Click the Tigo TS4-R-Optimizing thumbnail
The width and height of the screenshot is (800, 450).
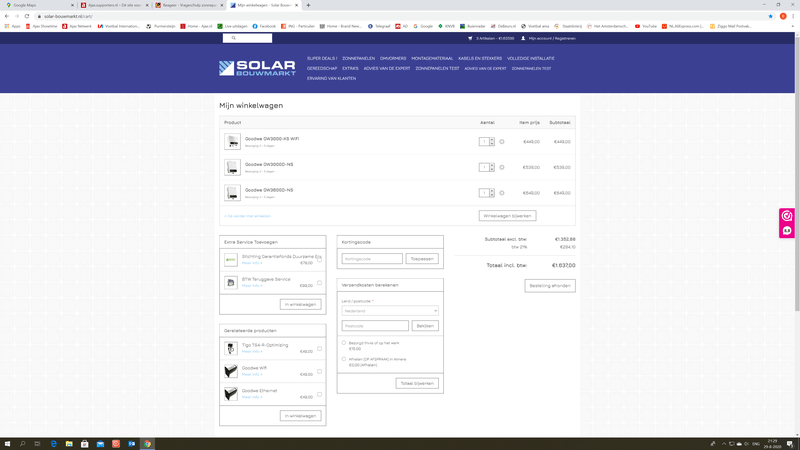coord(231,348)
